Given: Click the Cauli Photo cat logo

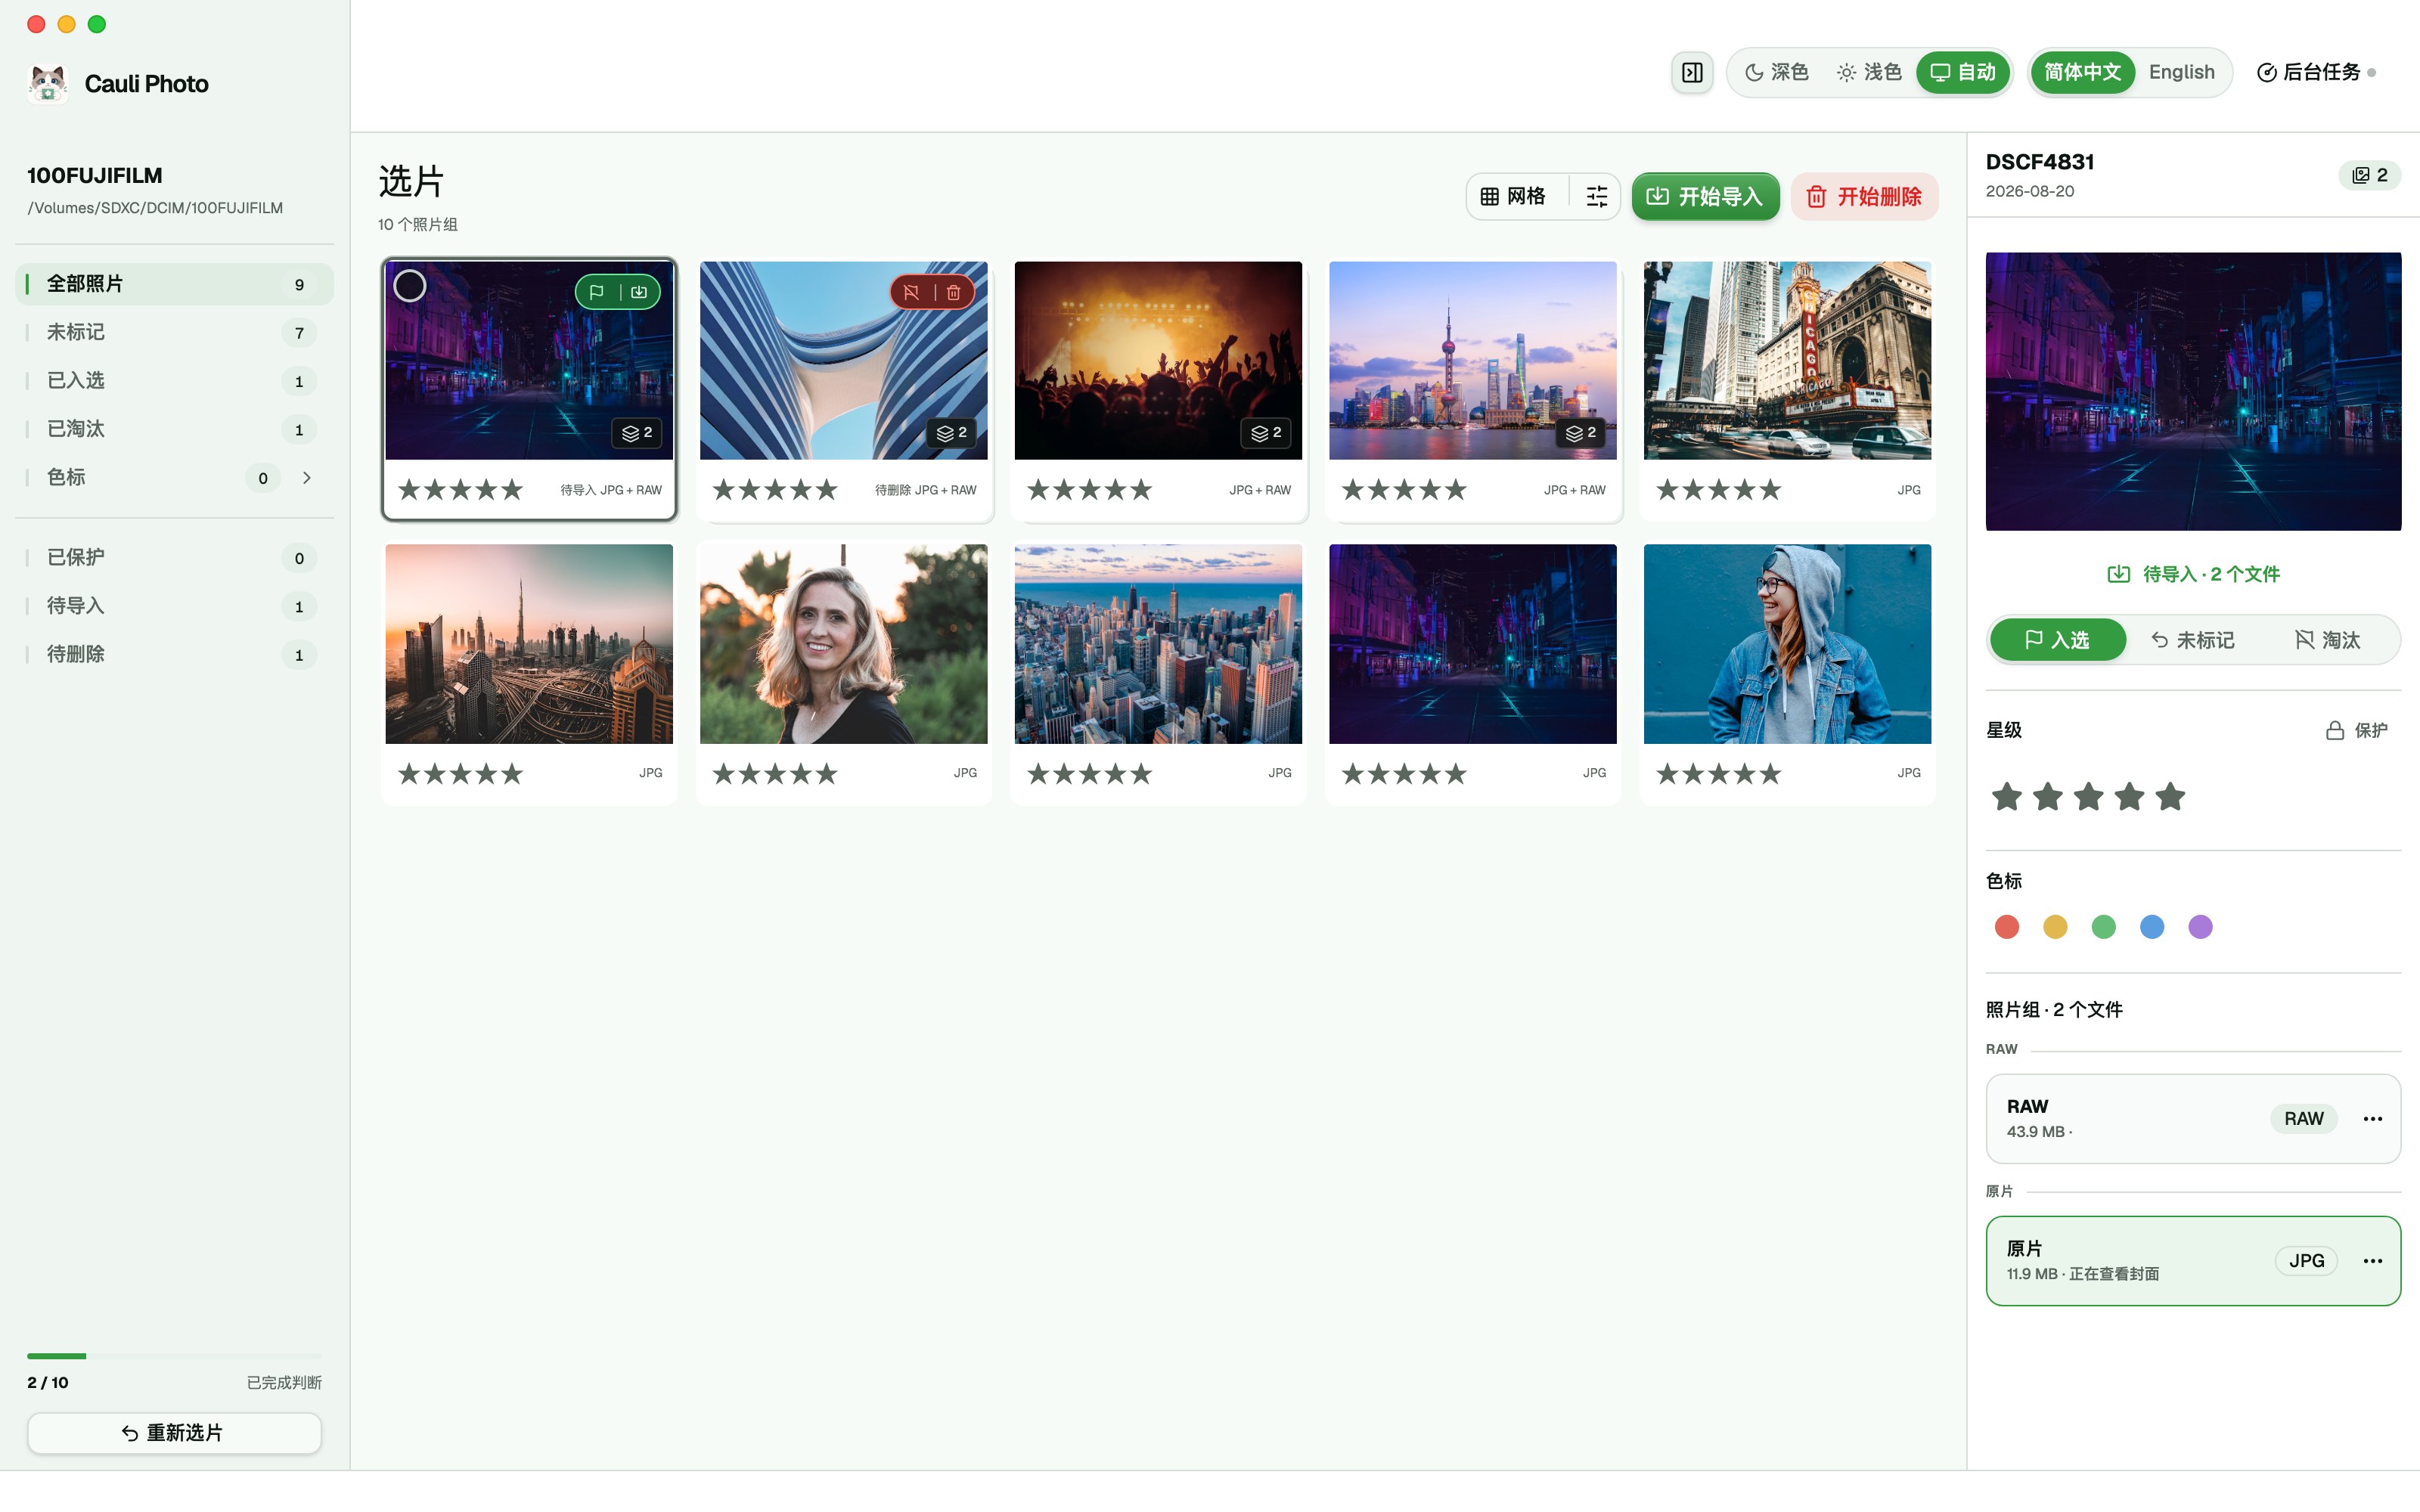Looking at the screenshot, I should pos(47,84).
